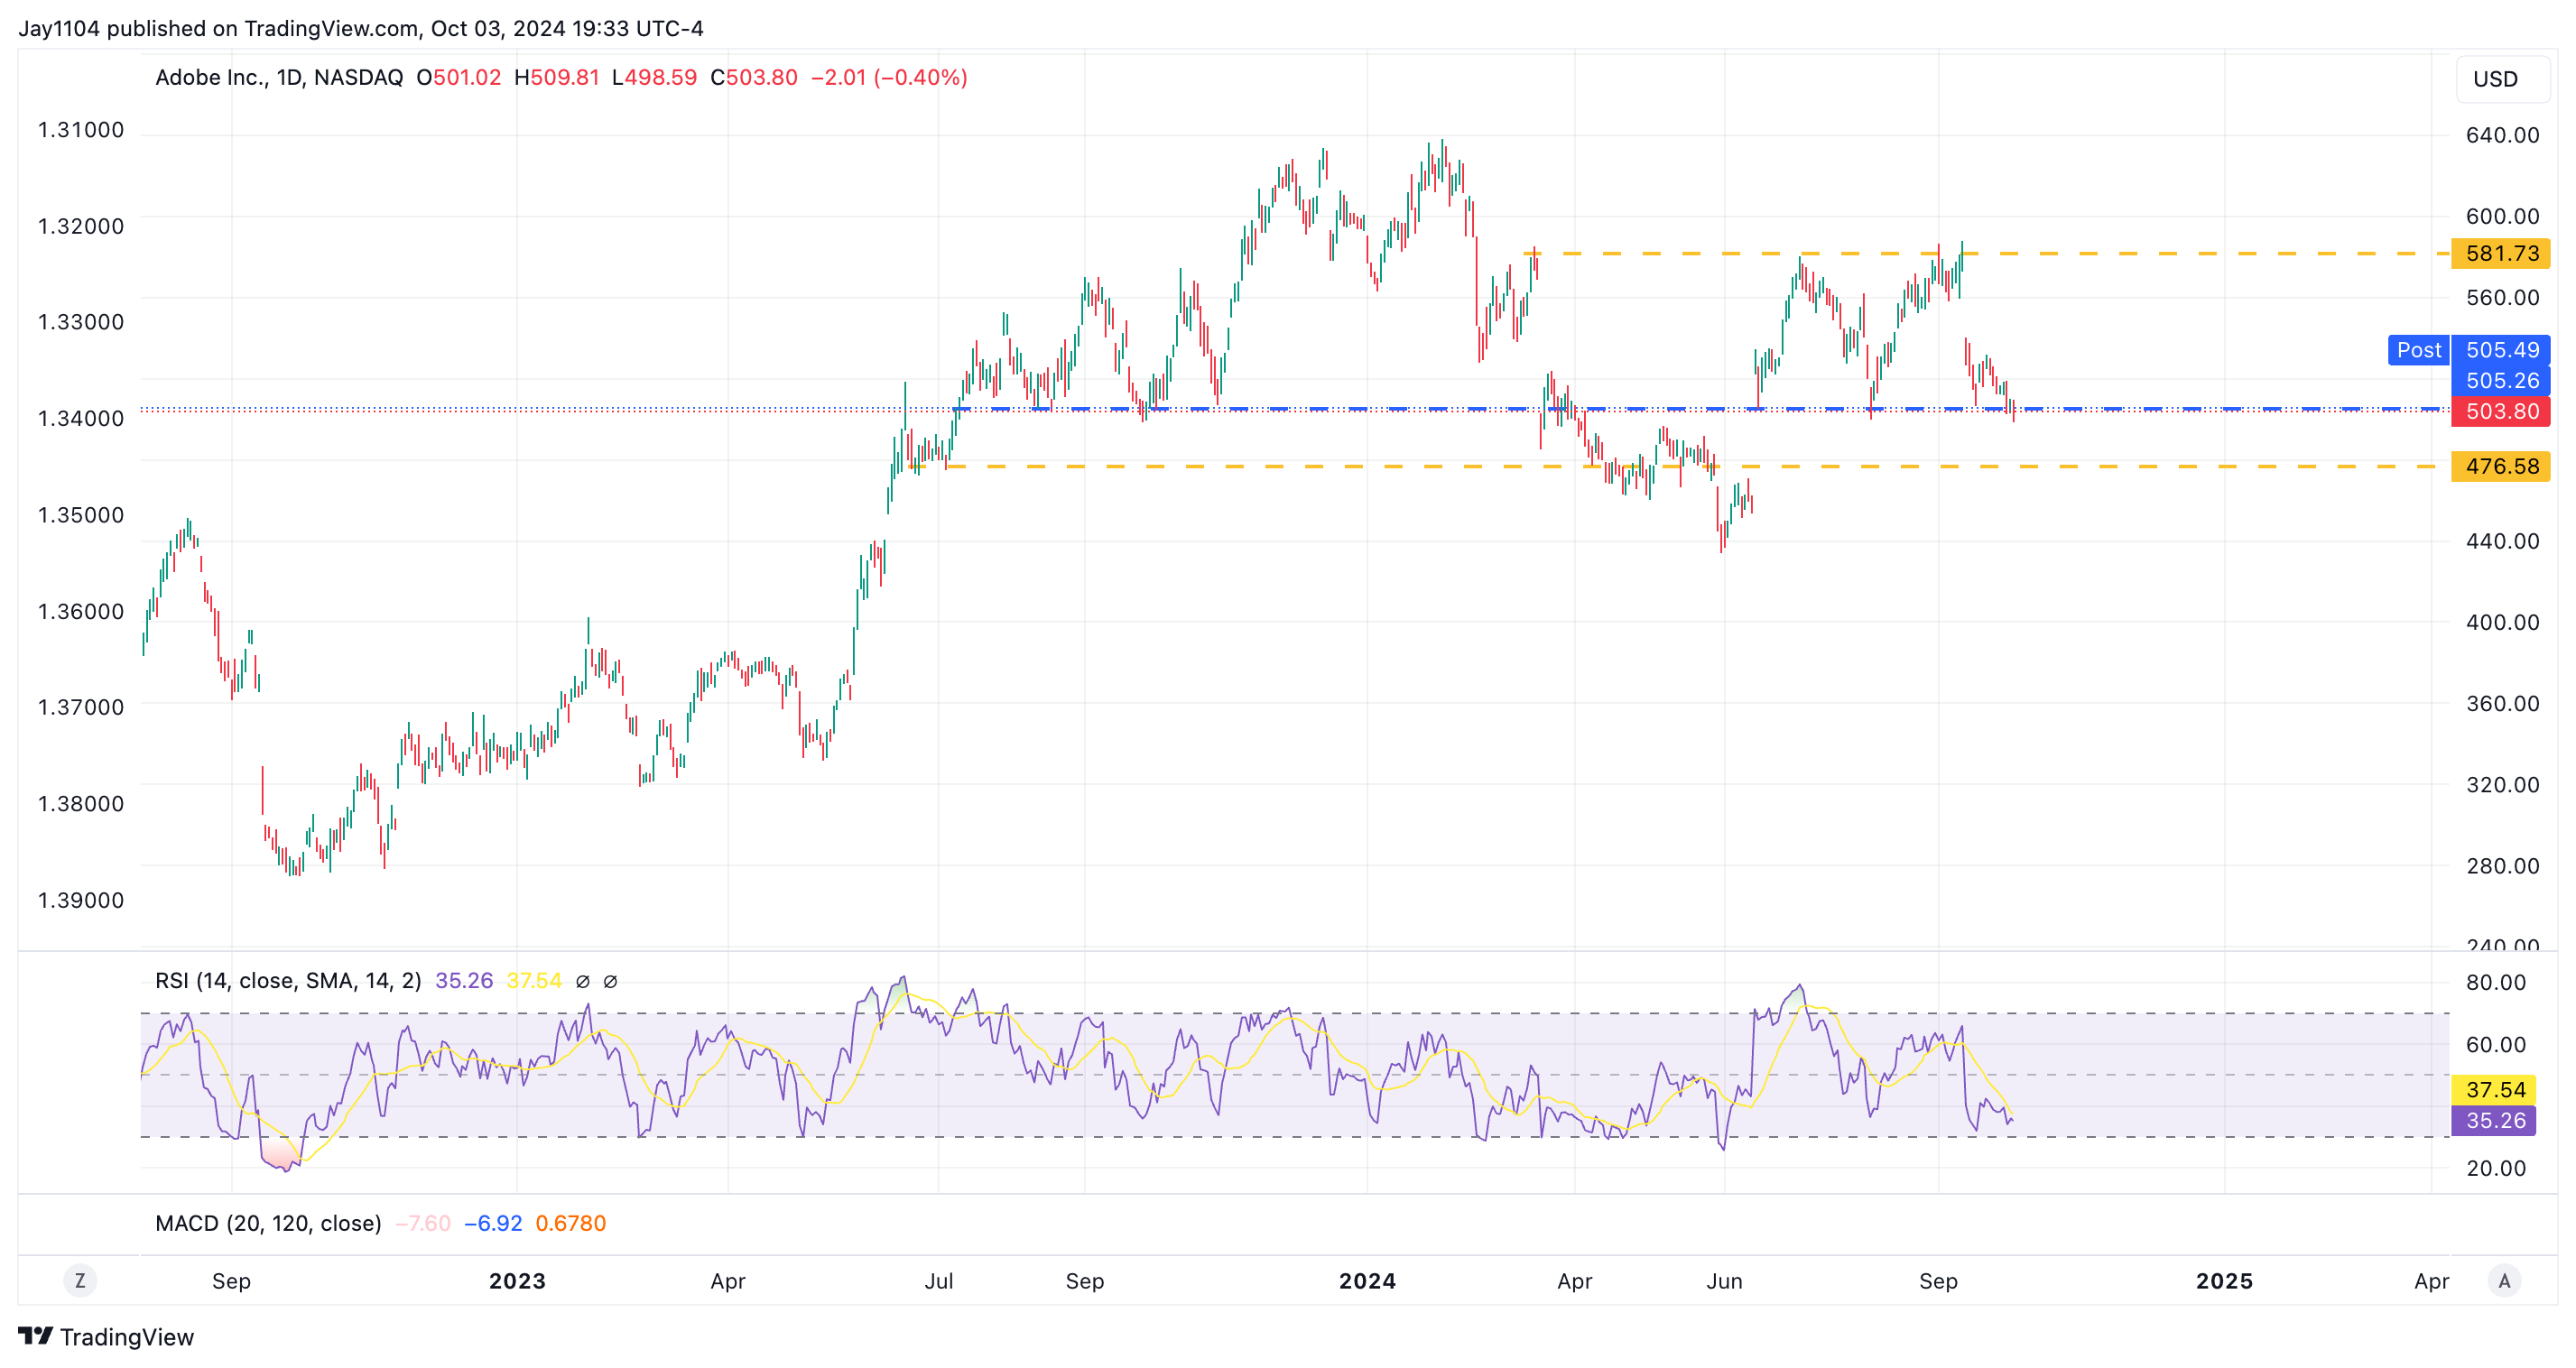2576x1368 pixels.
Task: Open the USD currency selector
Action: click(2503, 79)
